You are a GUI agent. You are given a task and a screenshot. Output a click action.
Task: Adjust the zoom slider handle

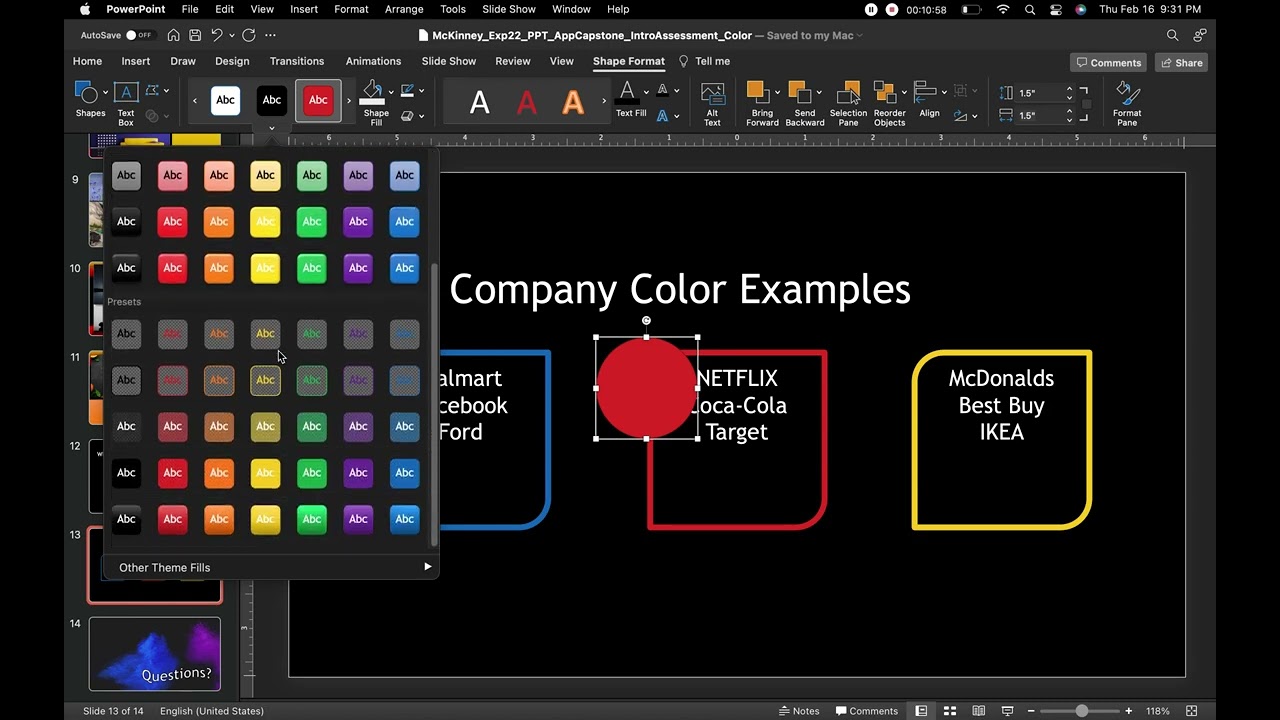coord(1082,711)
